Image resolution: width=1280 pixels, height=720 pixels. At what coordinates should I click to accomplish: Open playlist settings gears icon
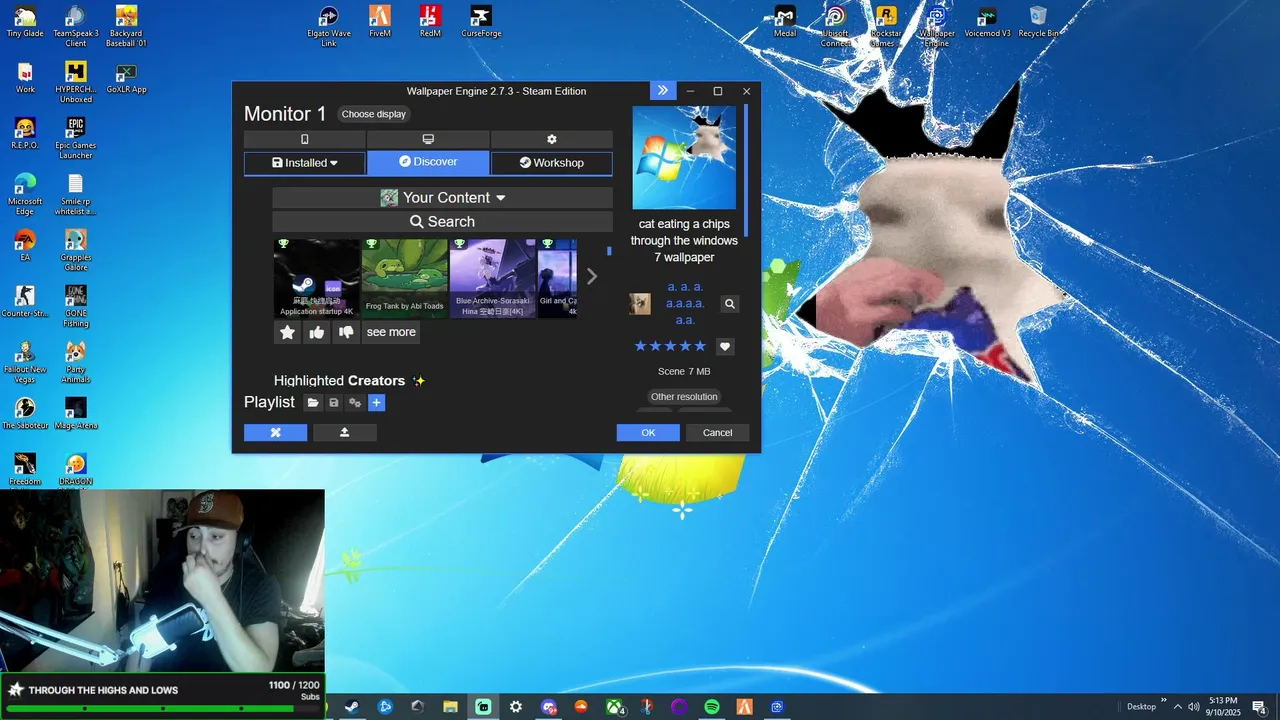tap(355, 403)
